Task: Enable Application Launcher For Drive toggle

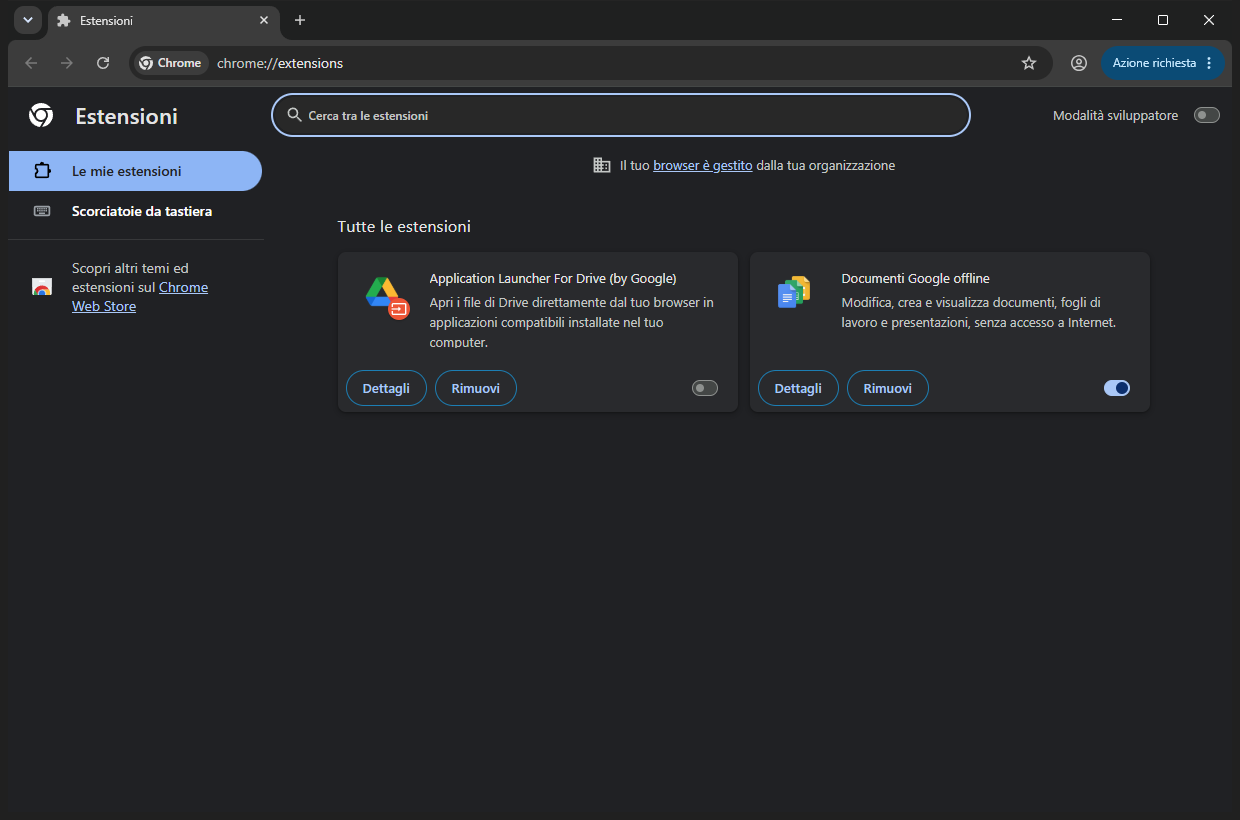Action: (x=705, y=388)
